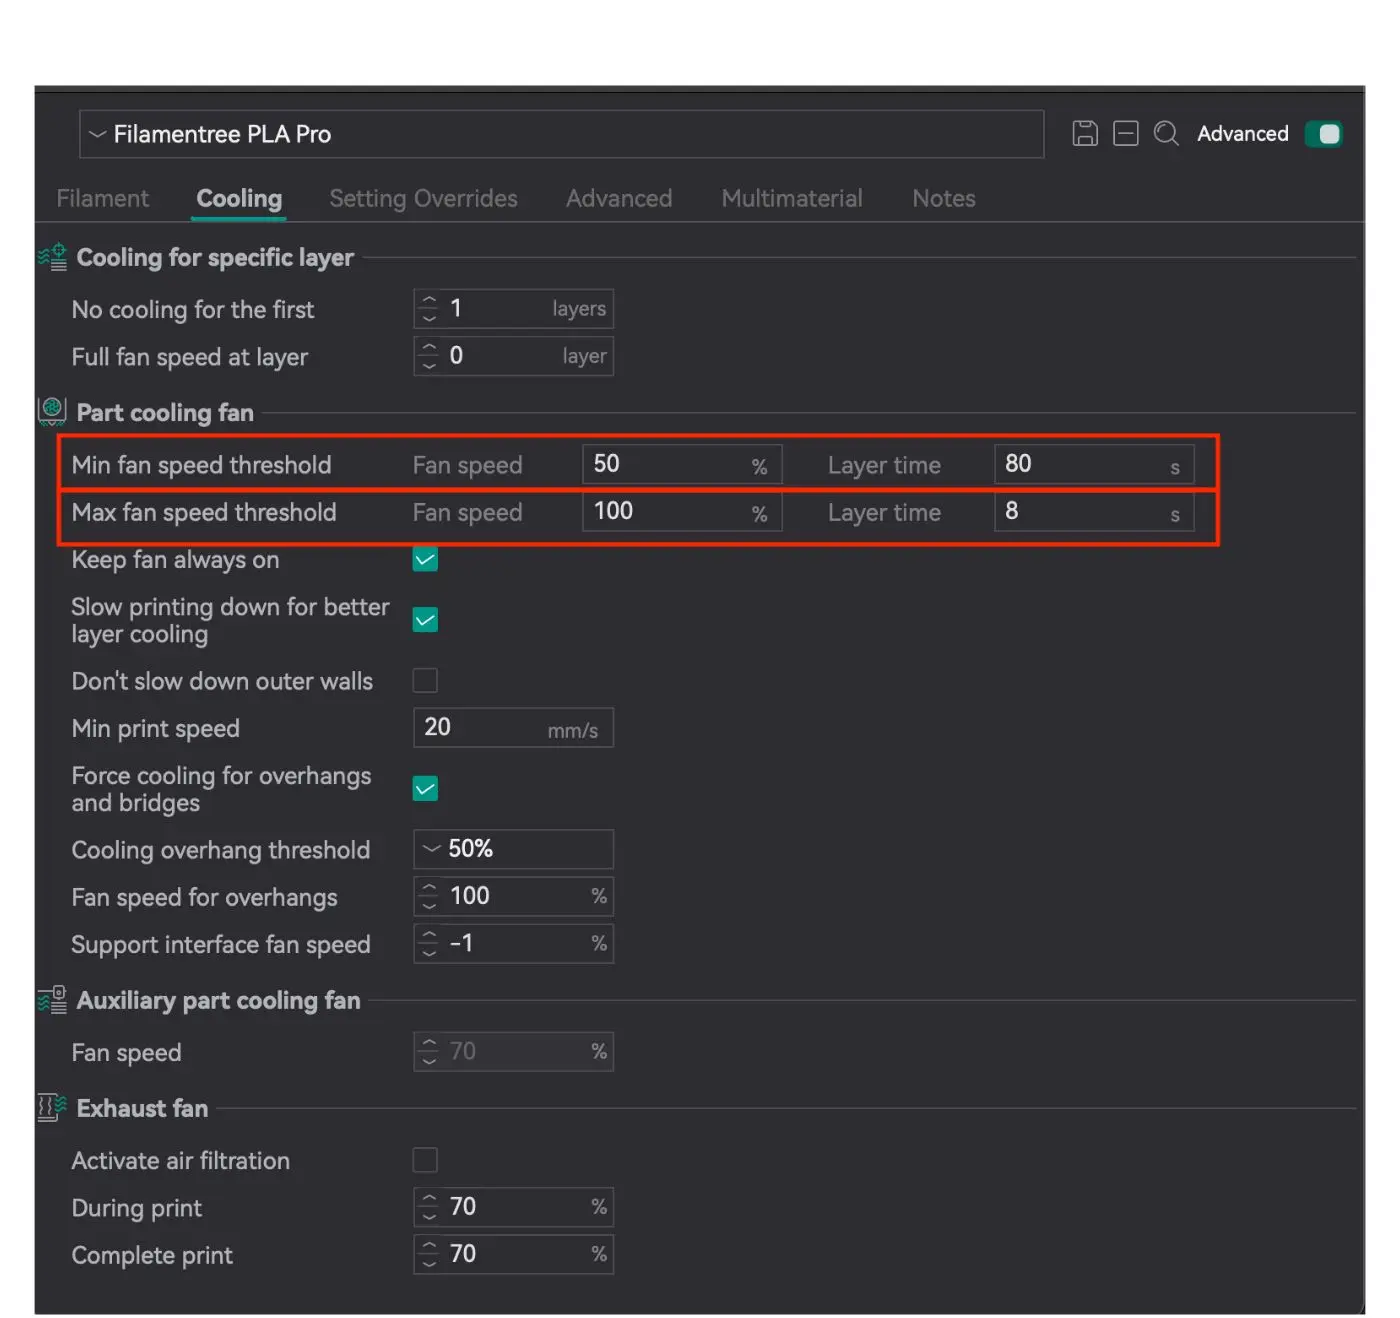This screenshot has height=1318, width=1400.
Task: Increase the No cooling for the first layers value
Action: (x=429, y=301)
